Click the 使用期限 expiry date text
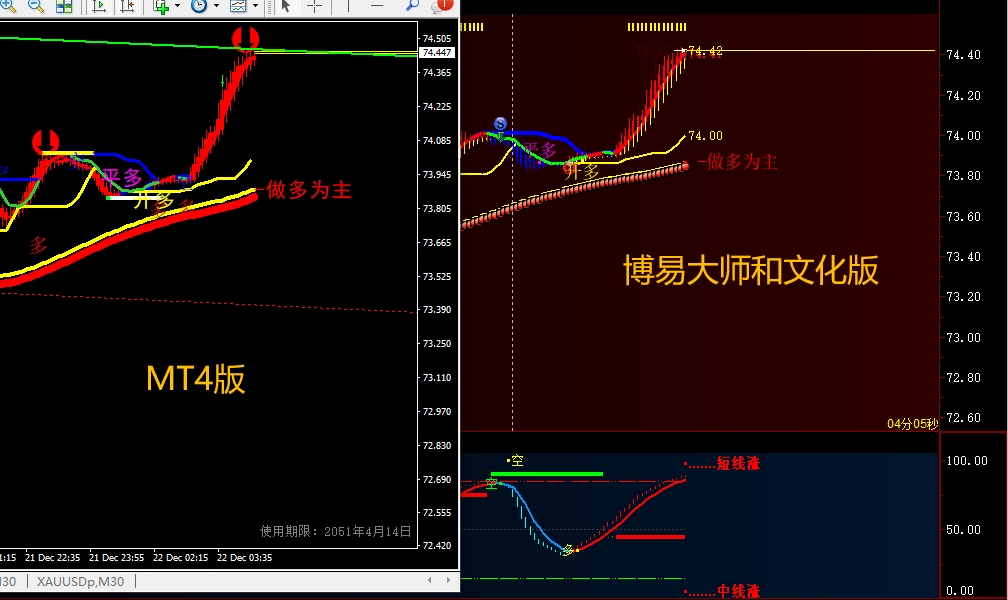Image resolution: width=1008 pixels, height=600 pixels. (x=335, y=531)
